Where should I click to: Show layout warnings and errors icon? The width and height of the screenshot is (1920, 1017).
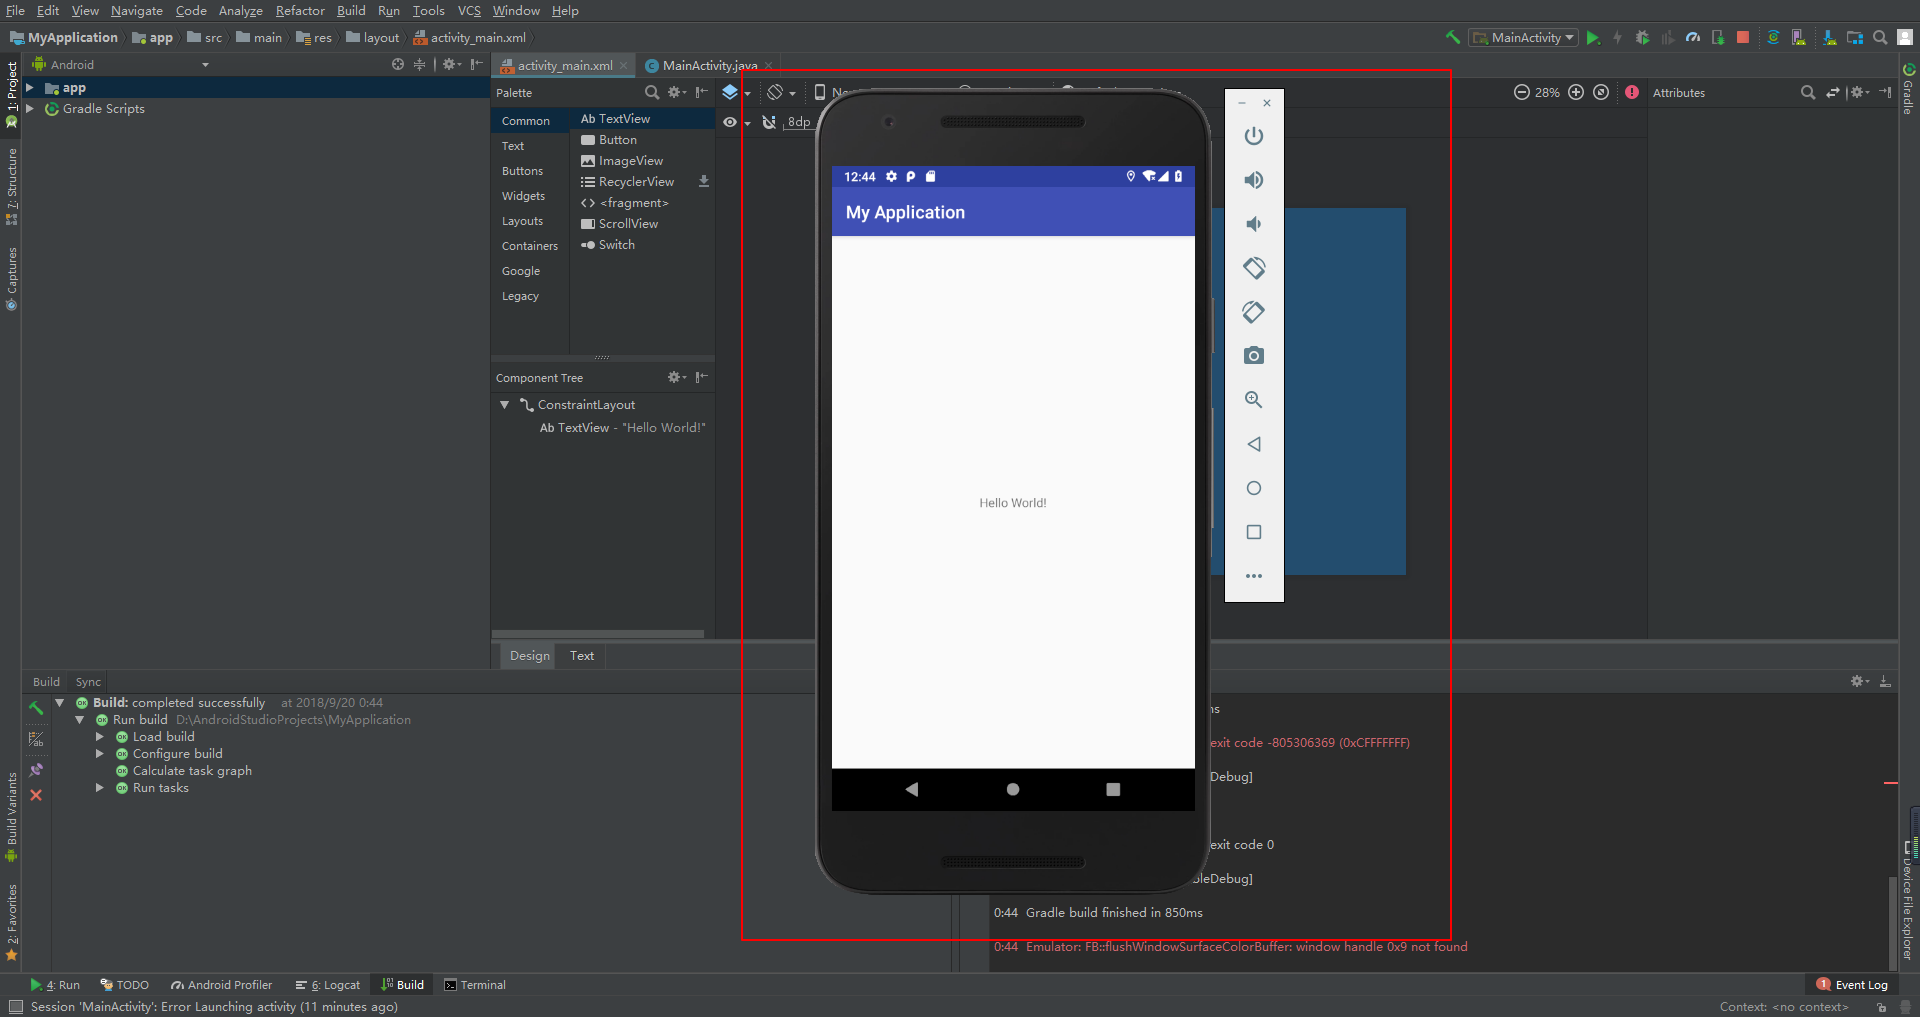[x=1632, y=92]
